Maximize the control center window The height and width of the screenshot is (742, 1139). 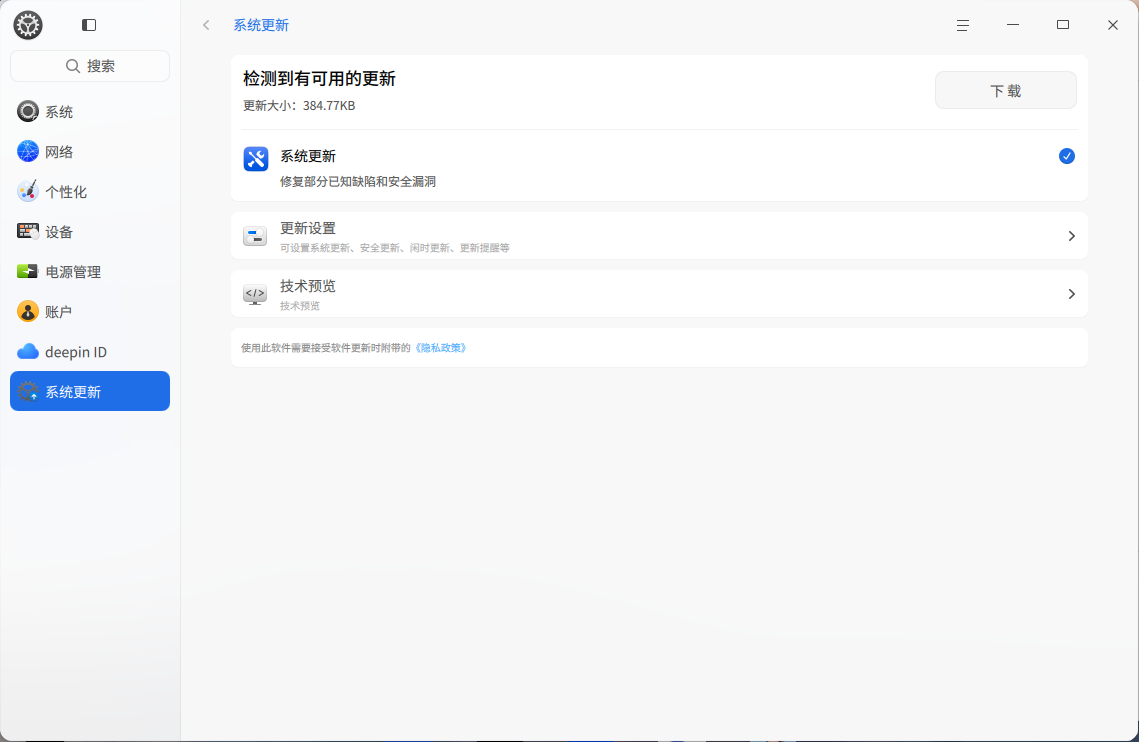(1063, 25)
